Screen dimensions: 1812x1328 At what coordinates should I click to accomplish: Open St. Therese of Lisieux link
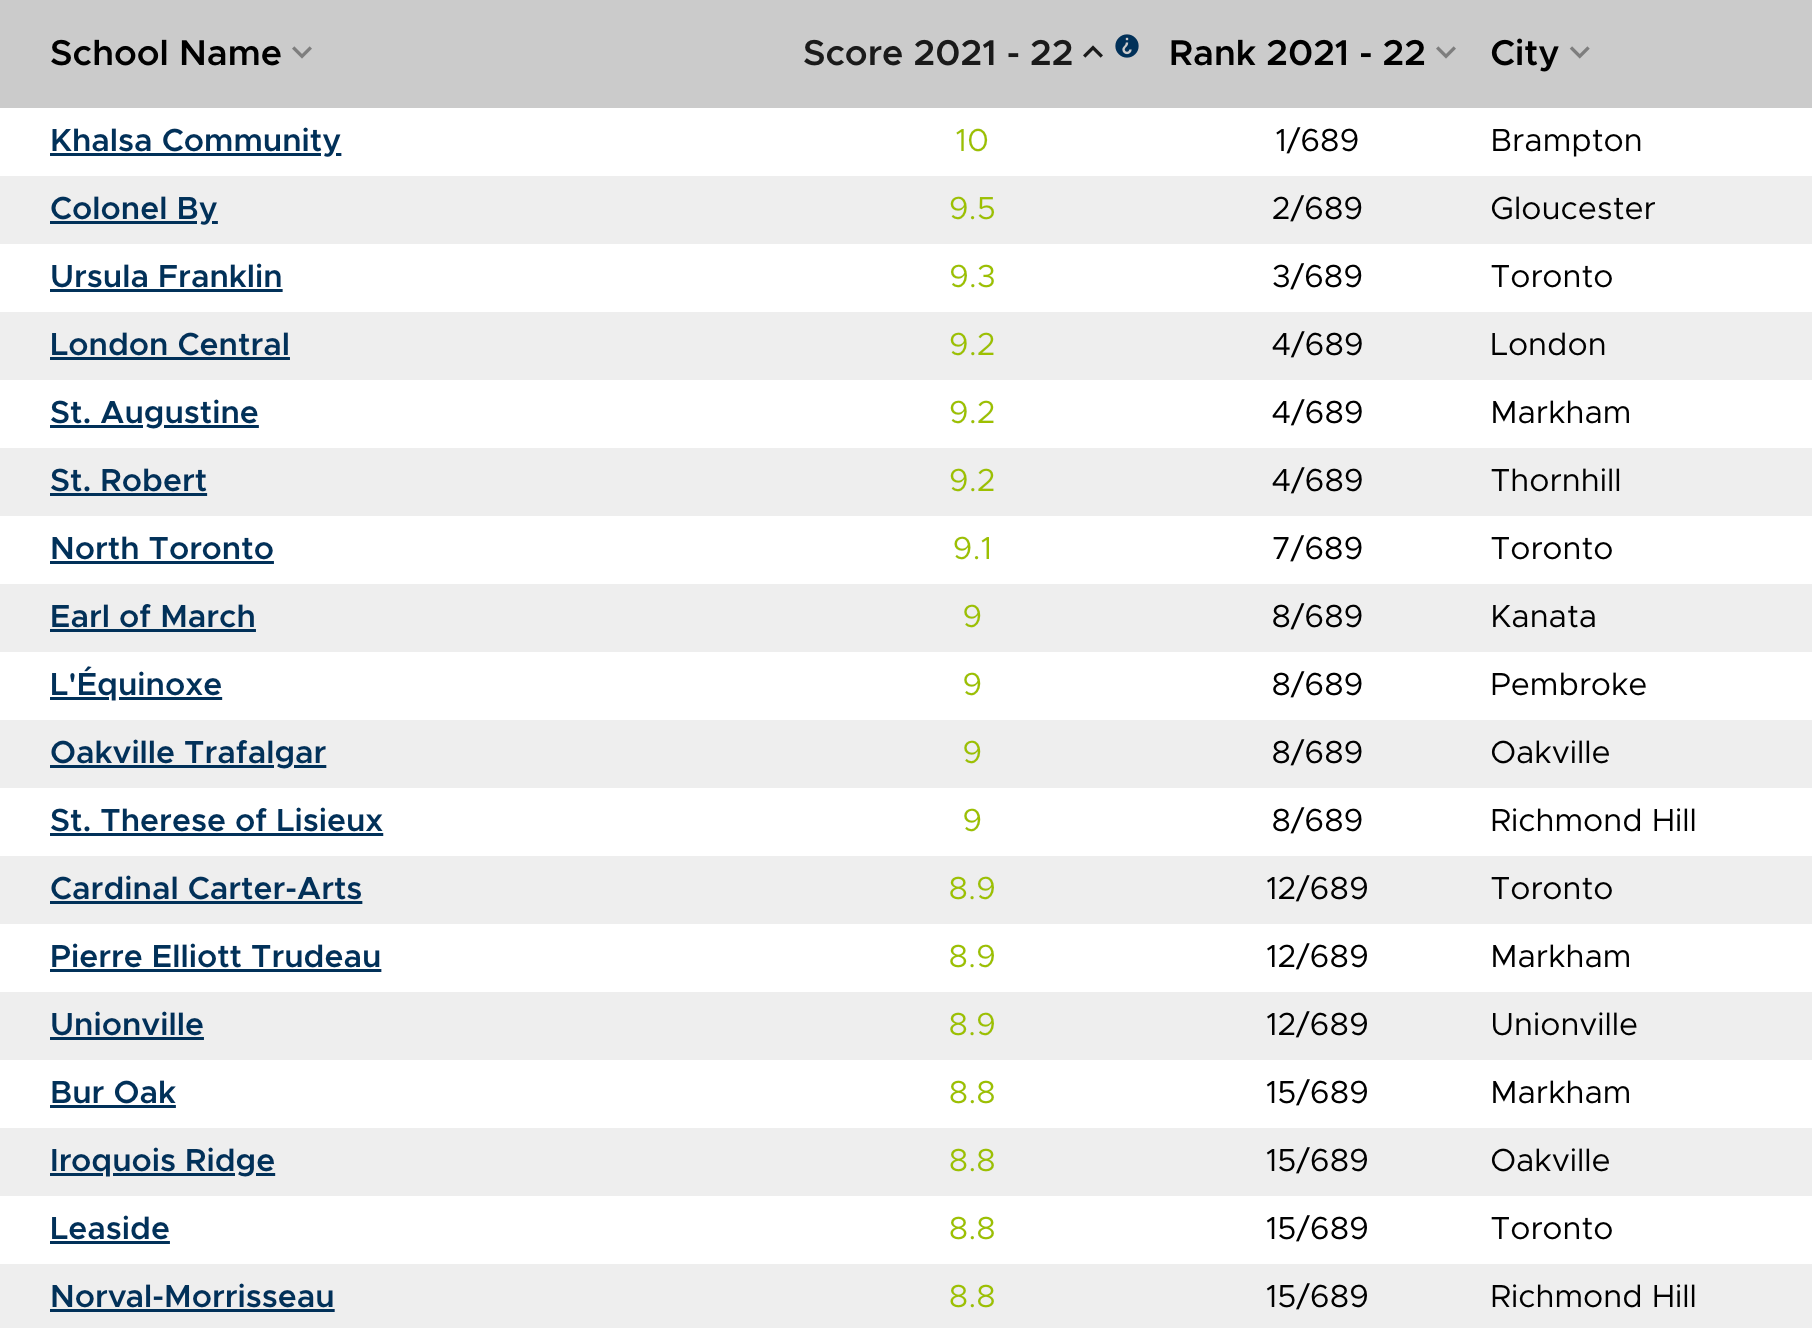click(216, 821)
